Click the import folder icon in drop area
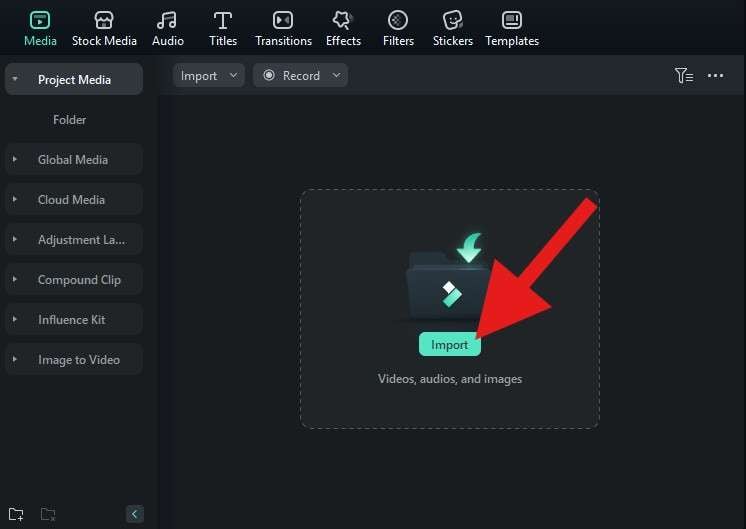The width and height of the screenshot is (746, 529). click(x=448, y=277)
